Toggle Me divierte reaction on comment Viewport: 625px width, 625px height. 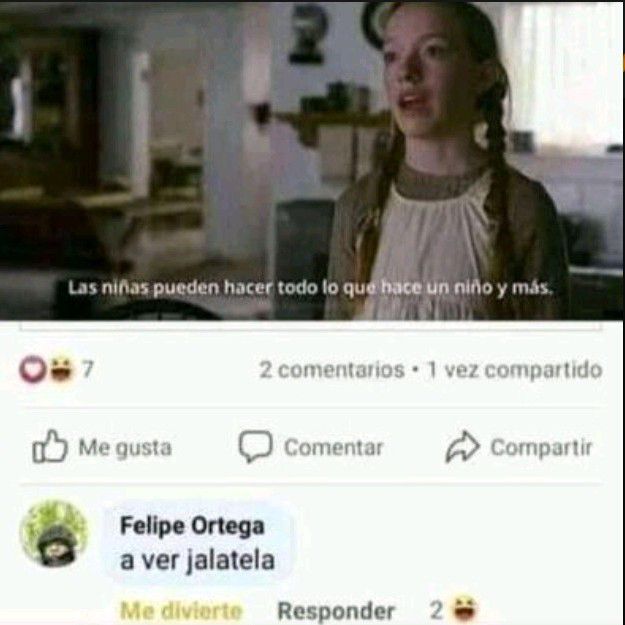pos(181,610)
